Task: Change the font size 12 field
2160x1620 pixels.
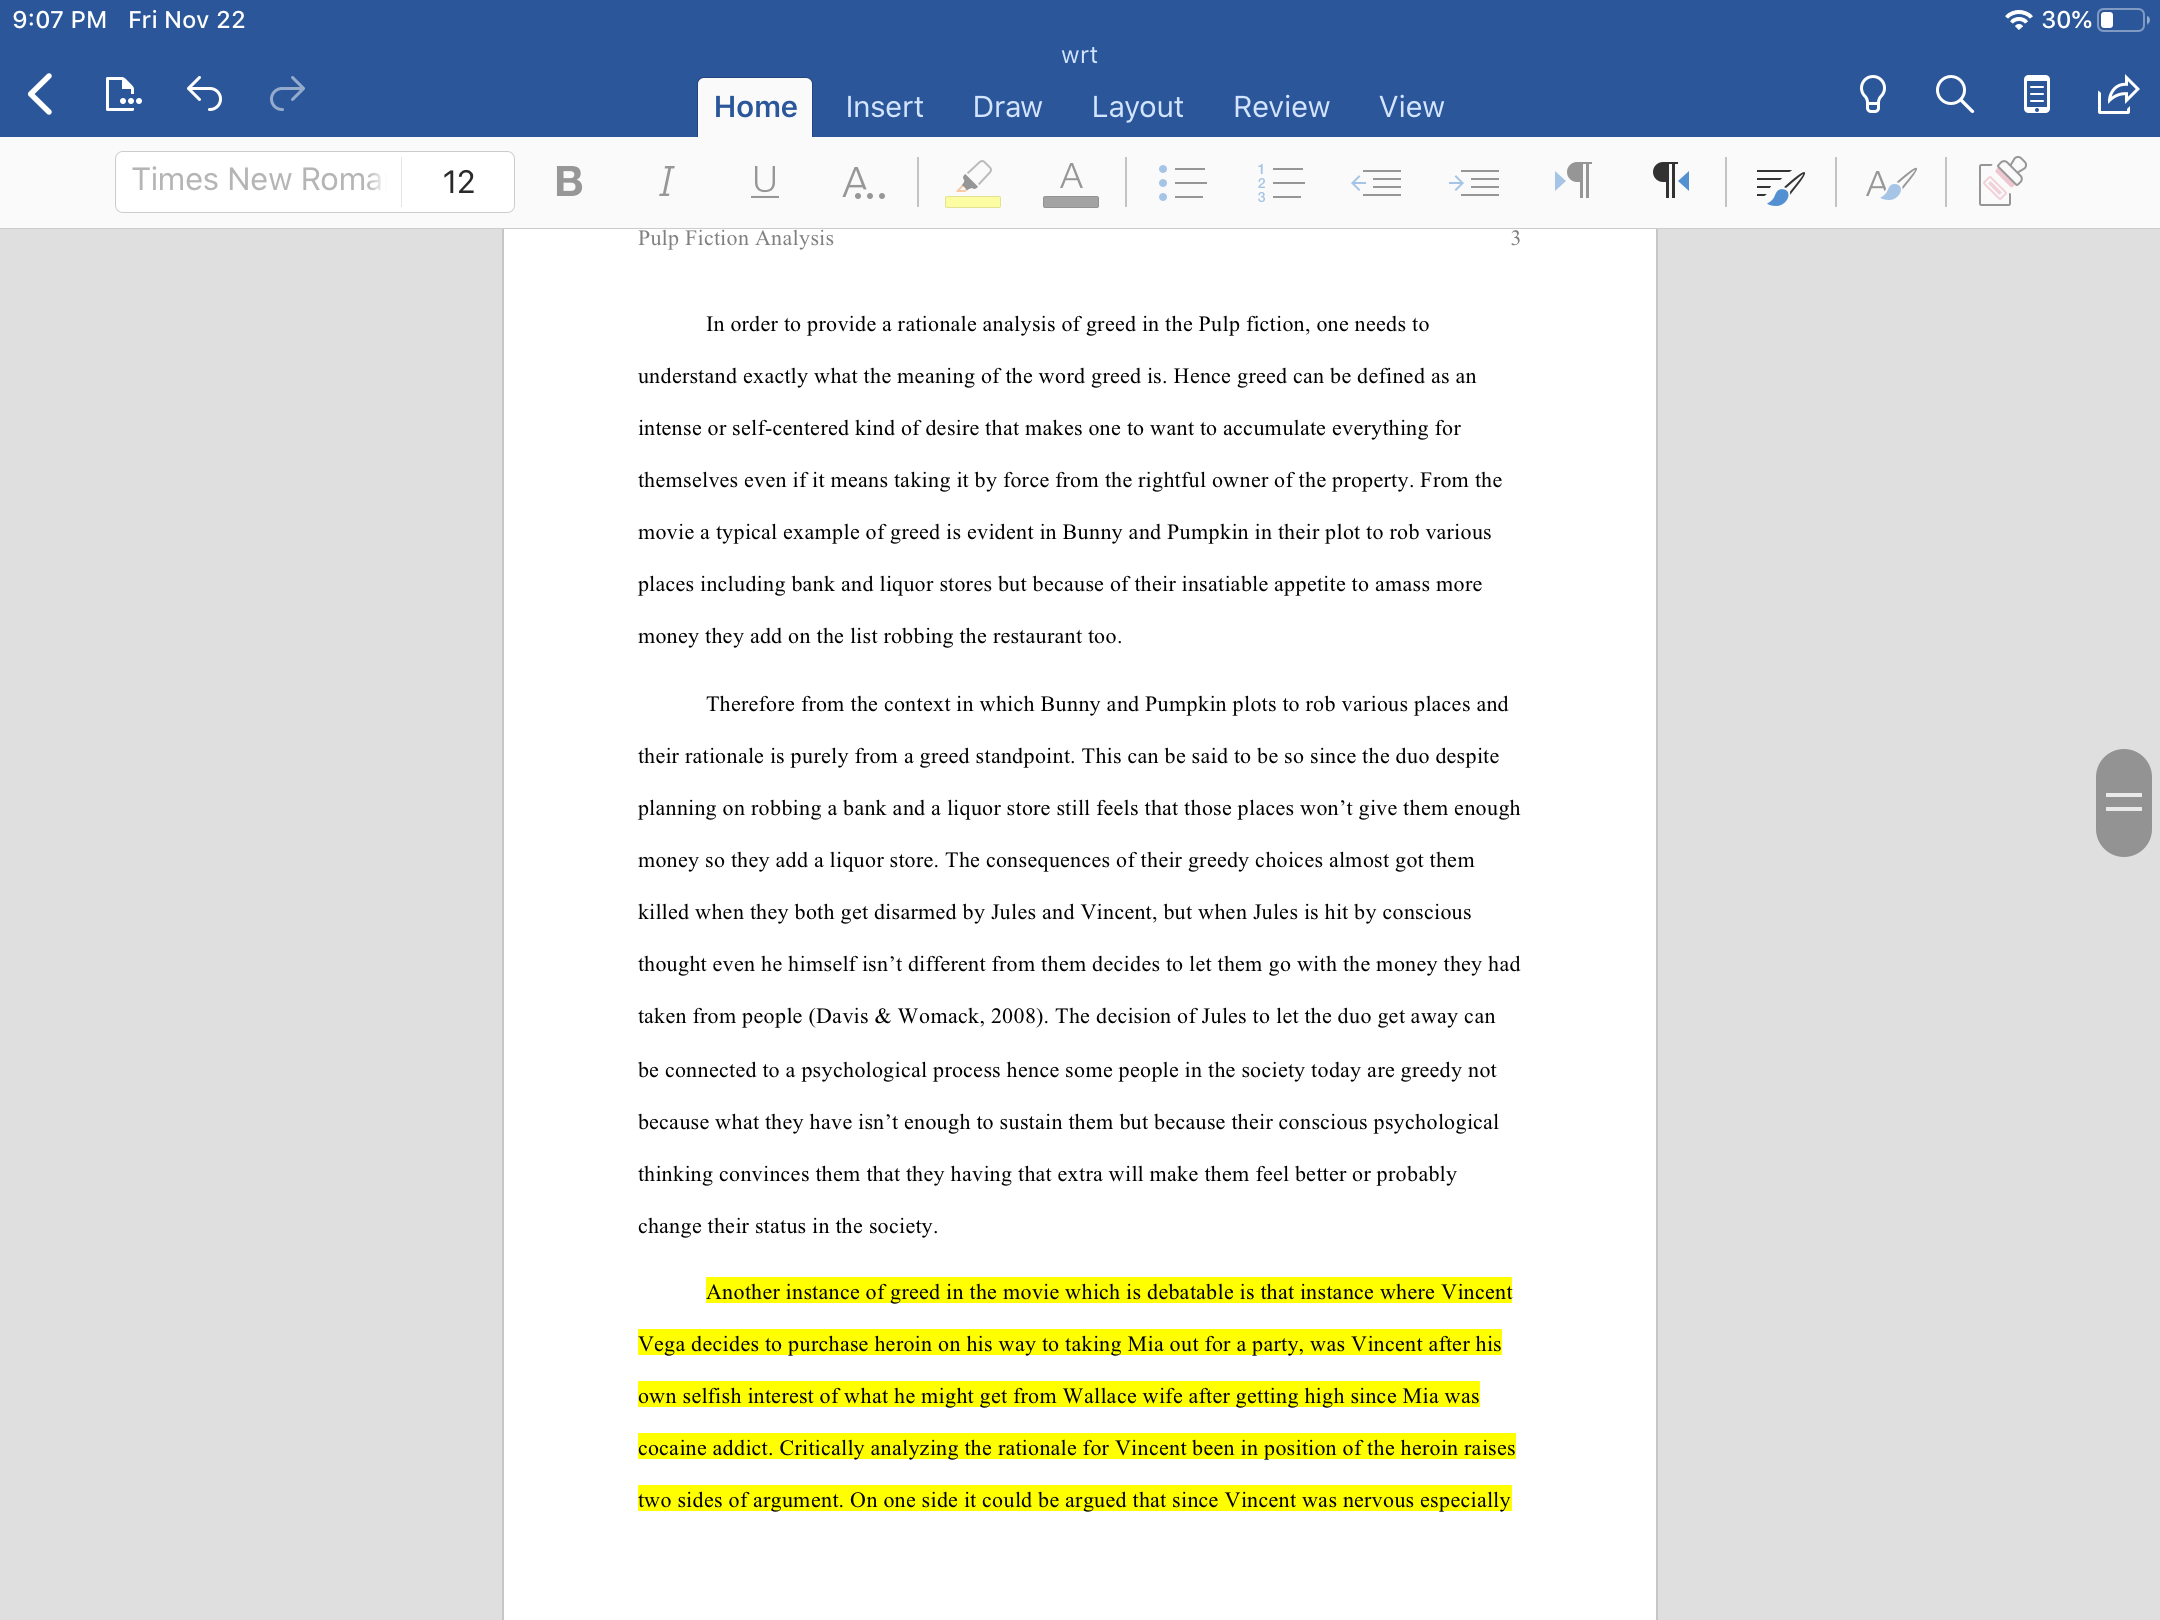Action: coord(458,181)
